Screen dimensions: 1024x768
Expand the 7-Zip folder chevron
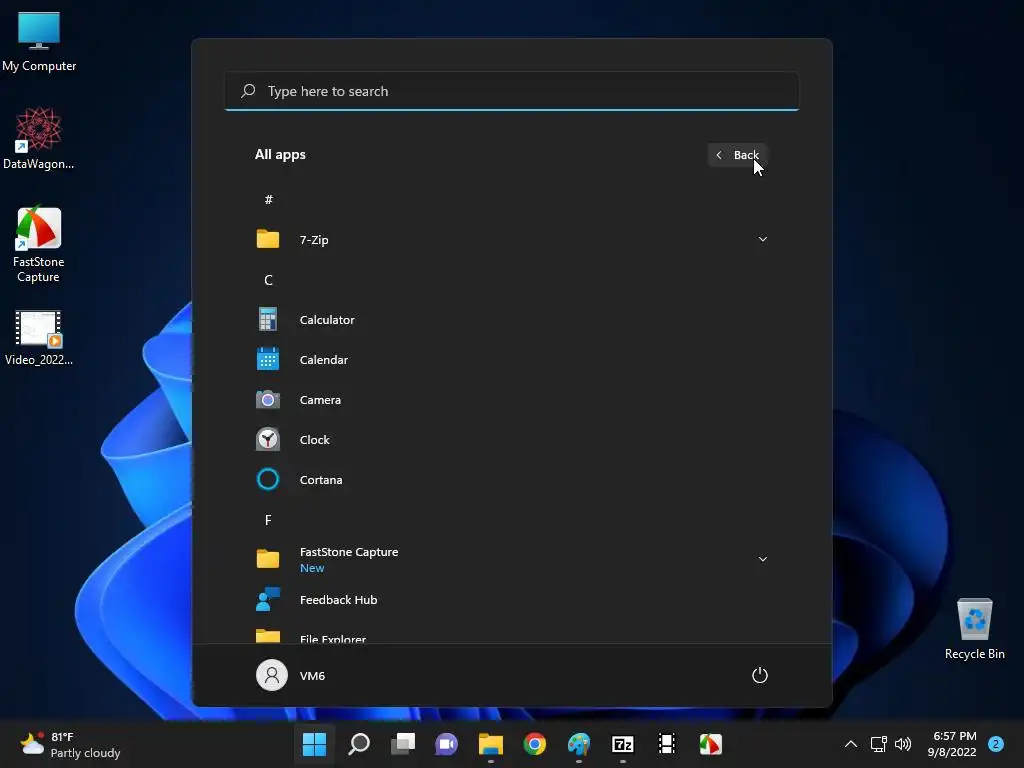point(762,240)
